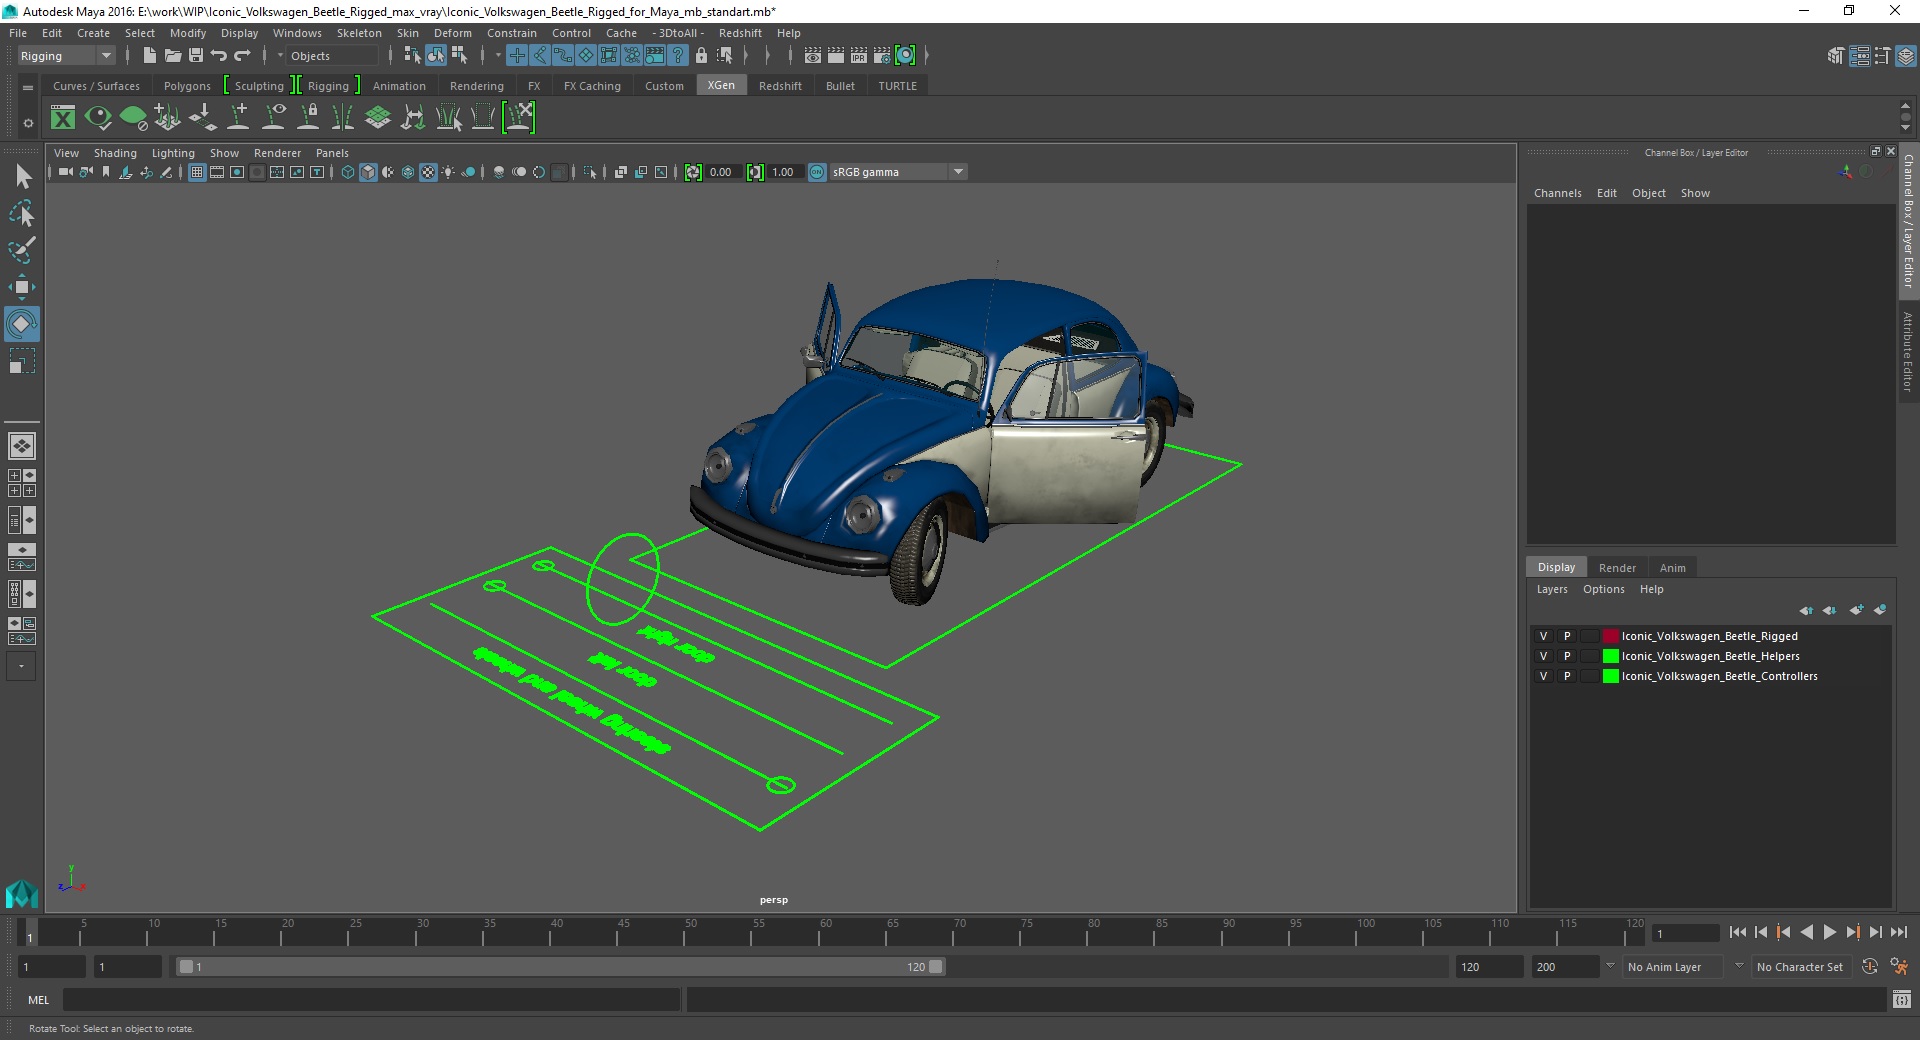Open the Deform menu
This screenshot has height=1040, width=1920.
coord(452,33)
